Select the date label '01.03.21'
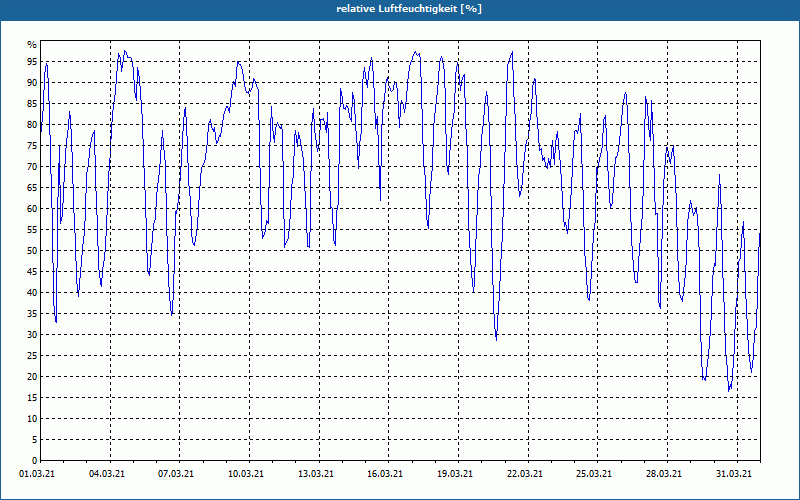The height and width of the screenshot is (500, 800). tap(37, 474)
